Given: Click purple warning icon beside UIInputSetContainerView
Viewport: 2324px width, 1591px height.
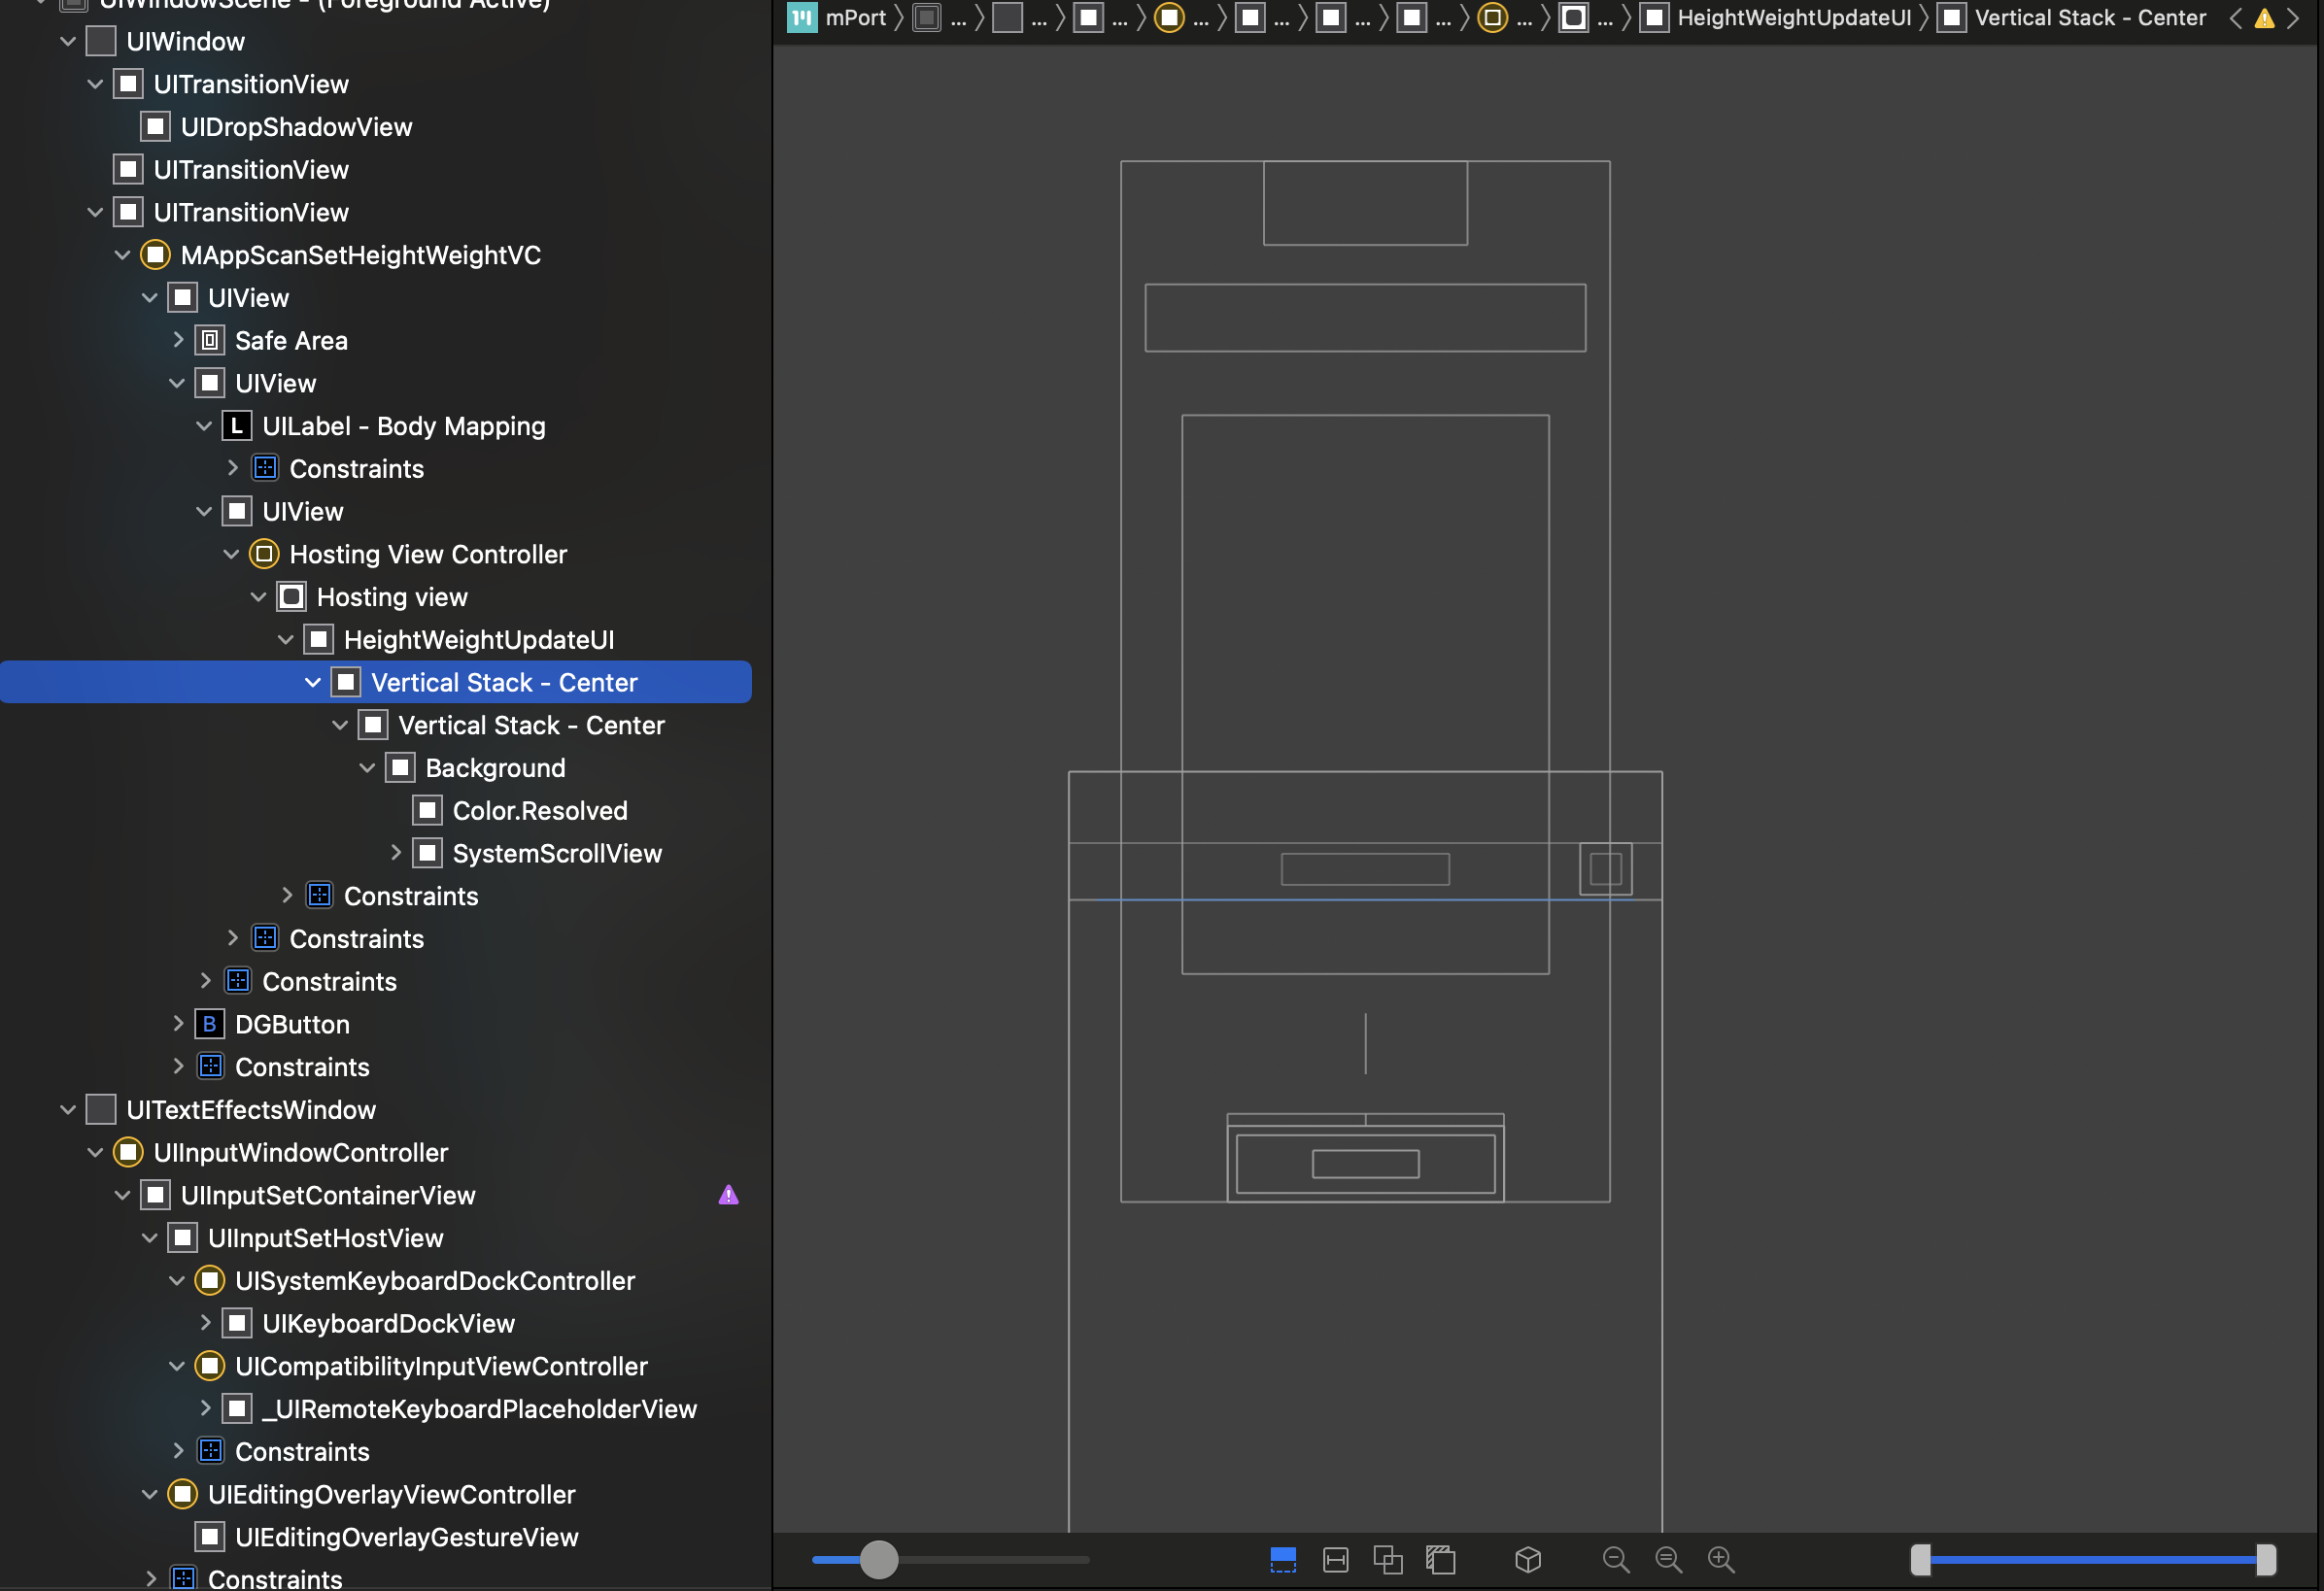Looking at the screenshot, I should 728,1195.
